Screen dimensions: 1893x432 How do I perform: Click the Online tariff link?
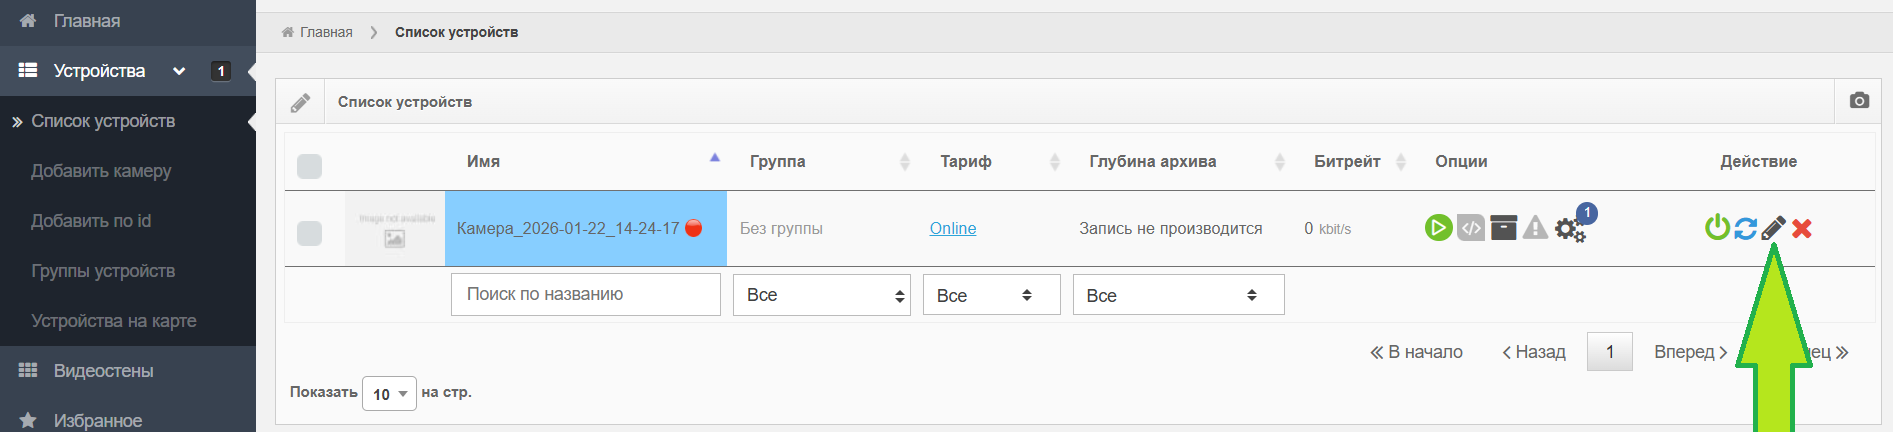(952, 228)
